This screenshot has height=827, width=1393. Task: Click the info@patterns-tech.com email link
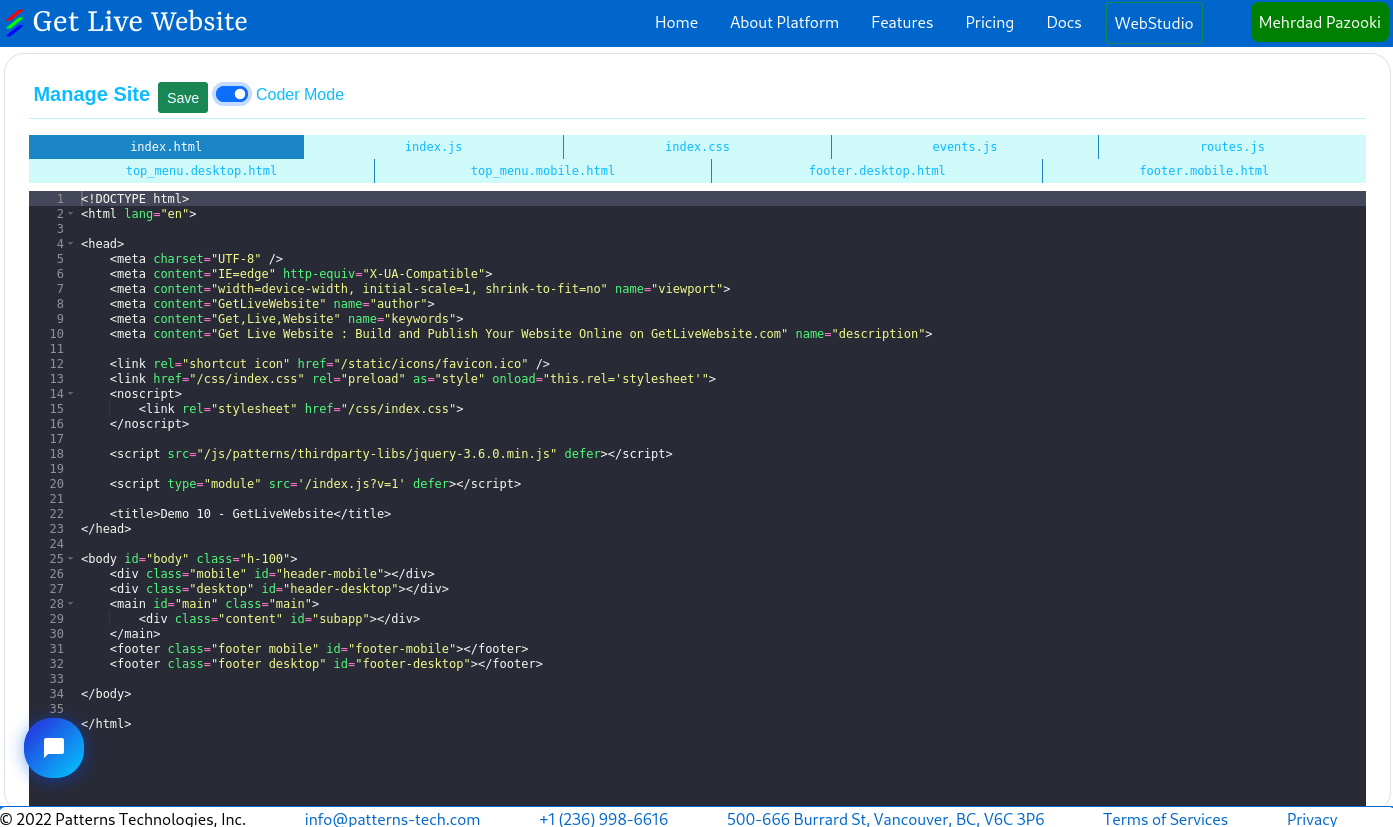coord(392,819)
